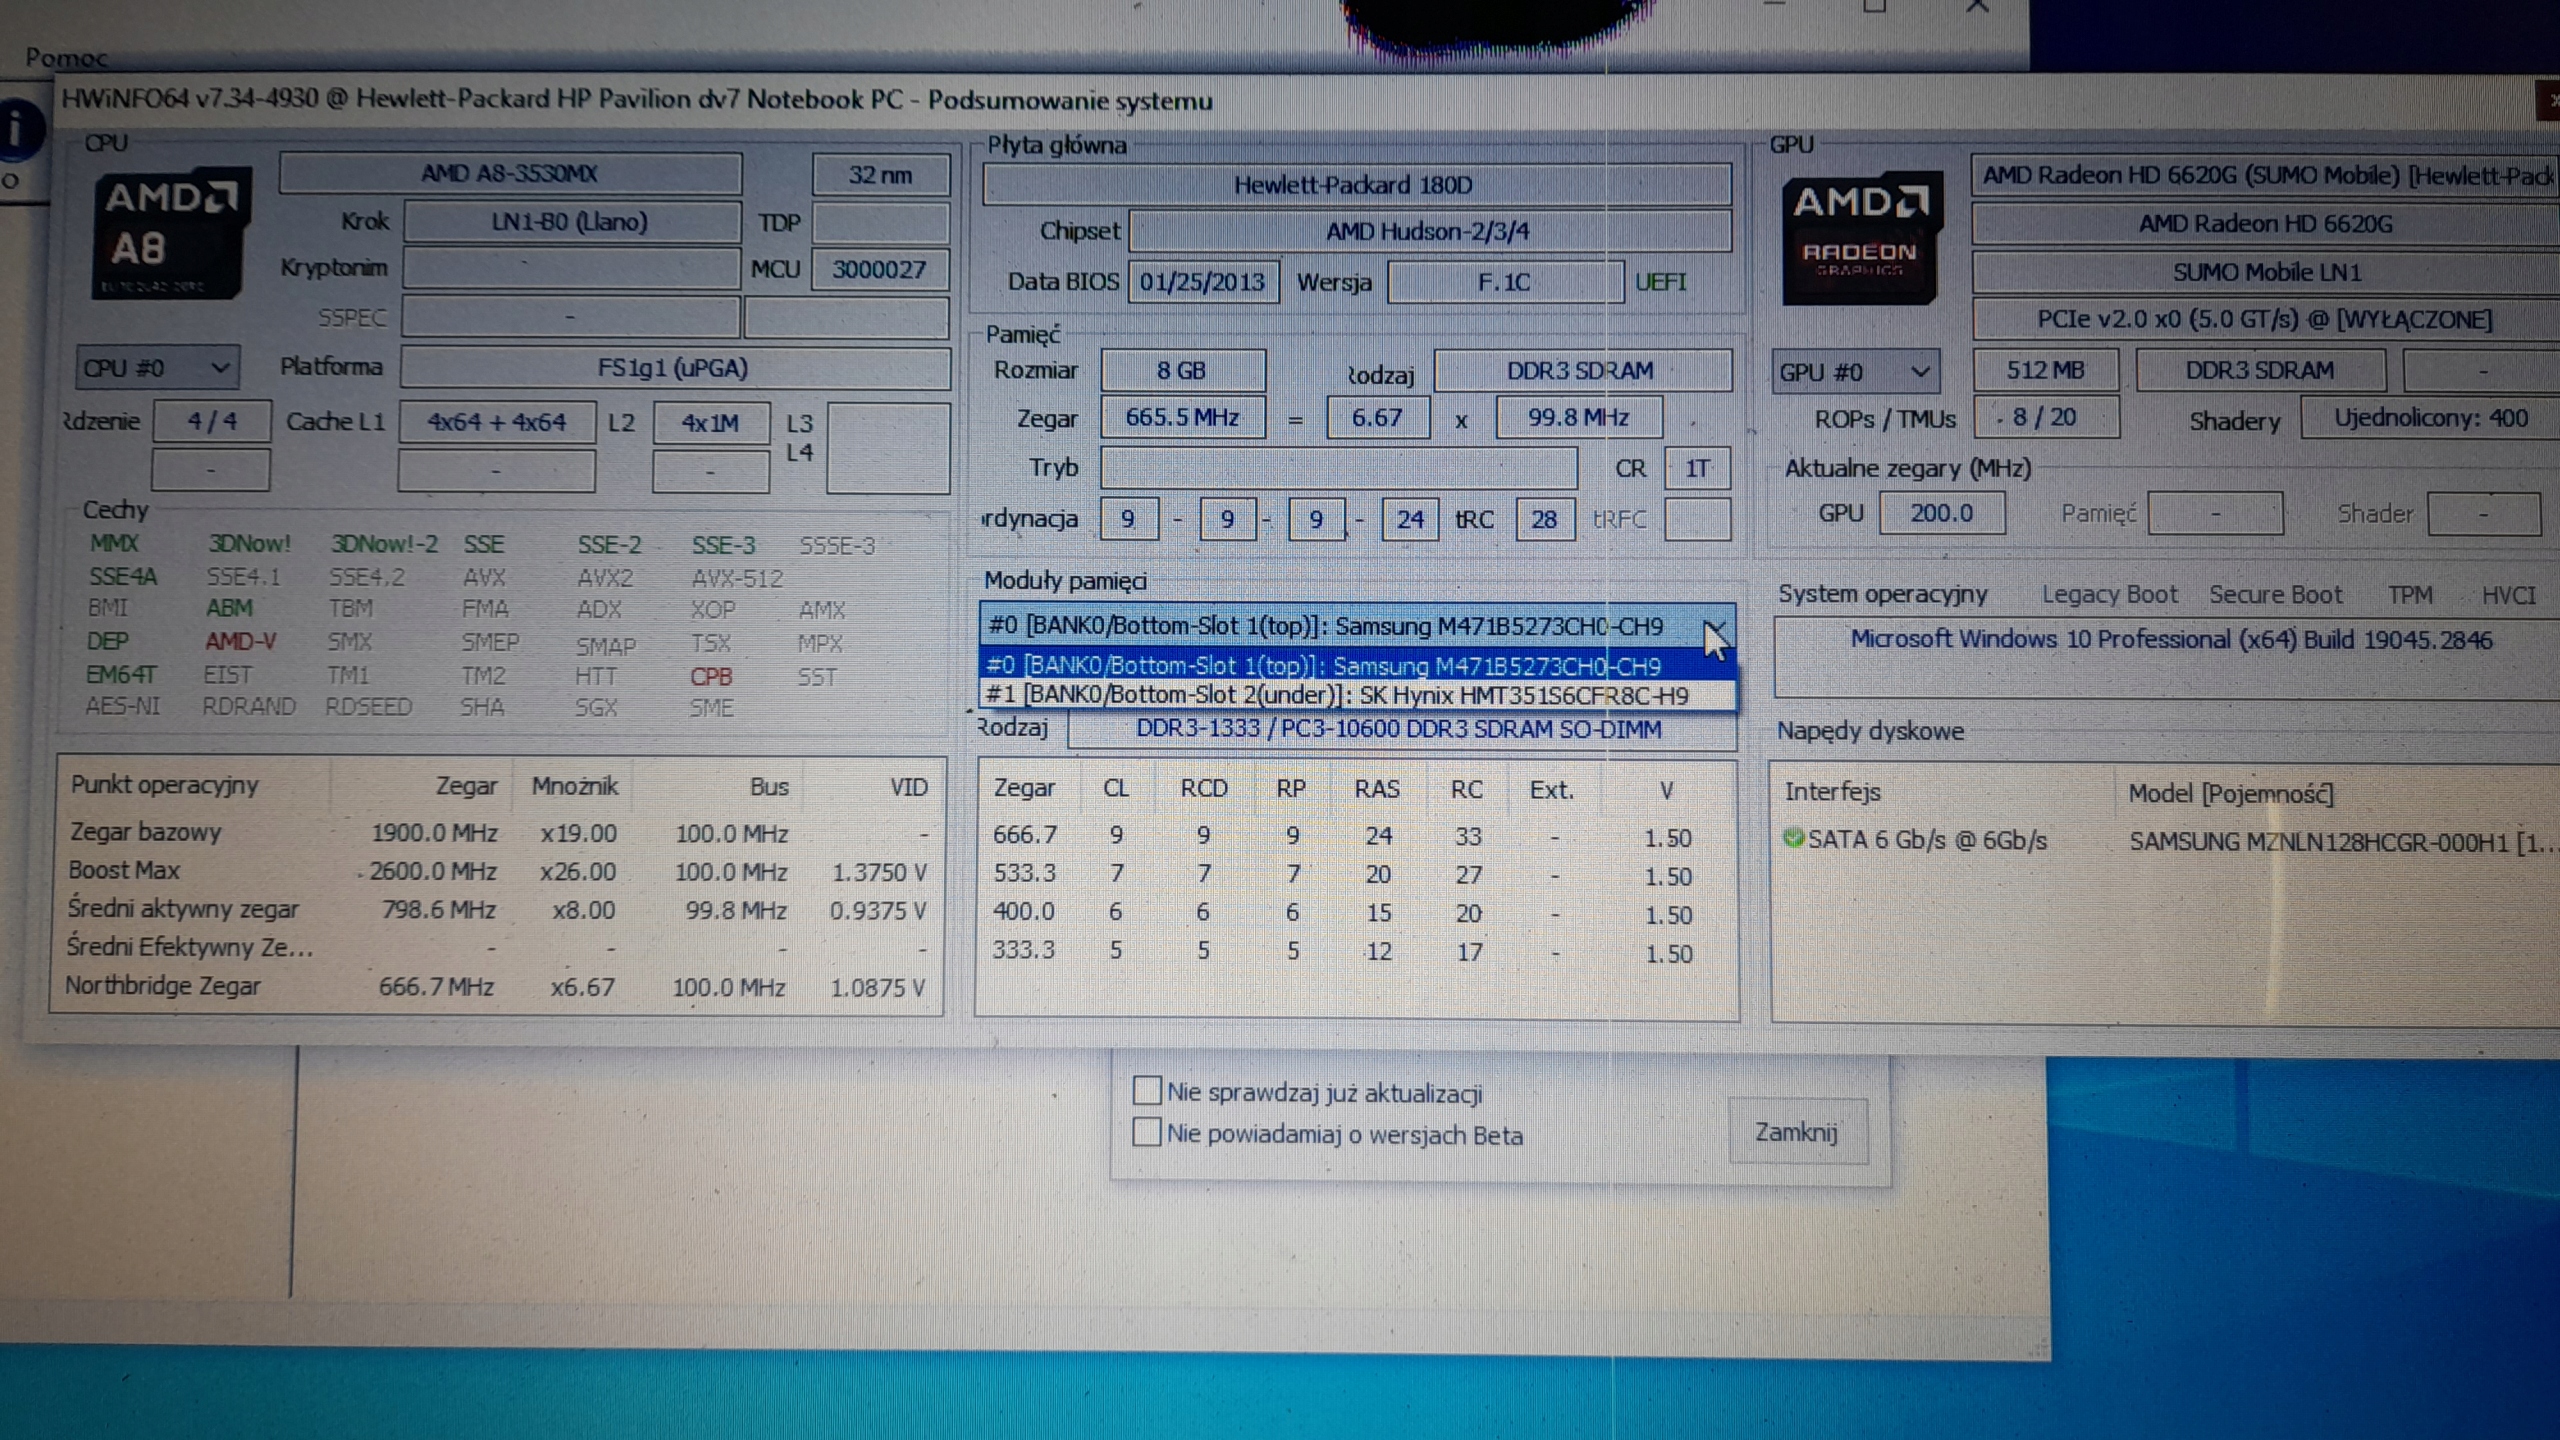The image size is (2560, 1440).
Task: Click the 99.8 MHz memory base clock
Action: pyautogui.click(x=1579, y=418)
